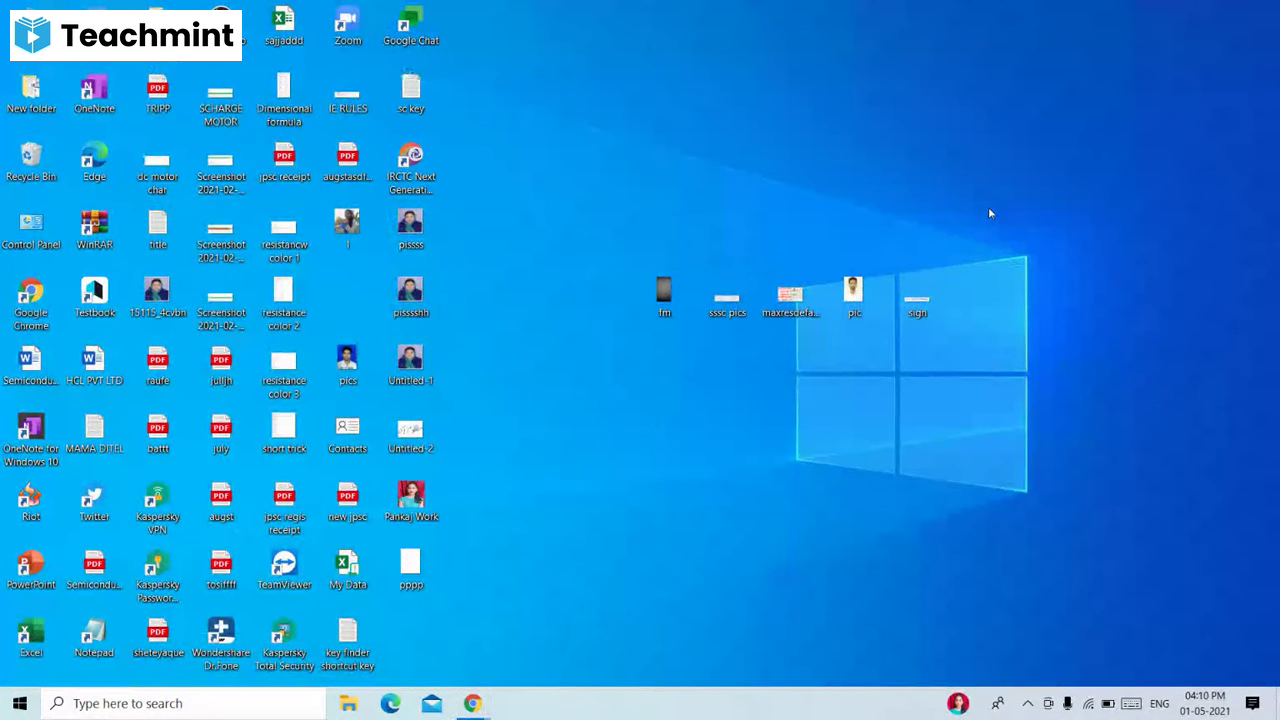Select the maxresdefa... image file
1280x720 pixels.
coord(790,300)
